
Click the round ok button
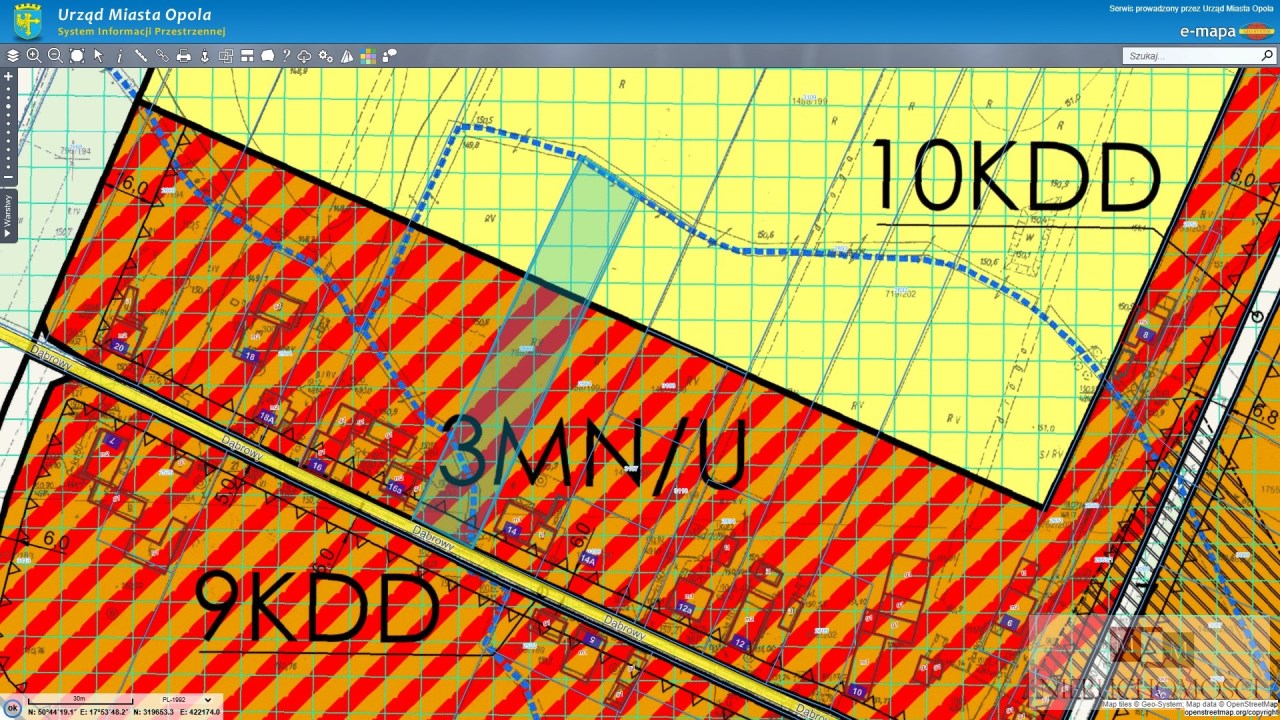tap(12, 708)
